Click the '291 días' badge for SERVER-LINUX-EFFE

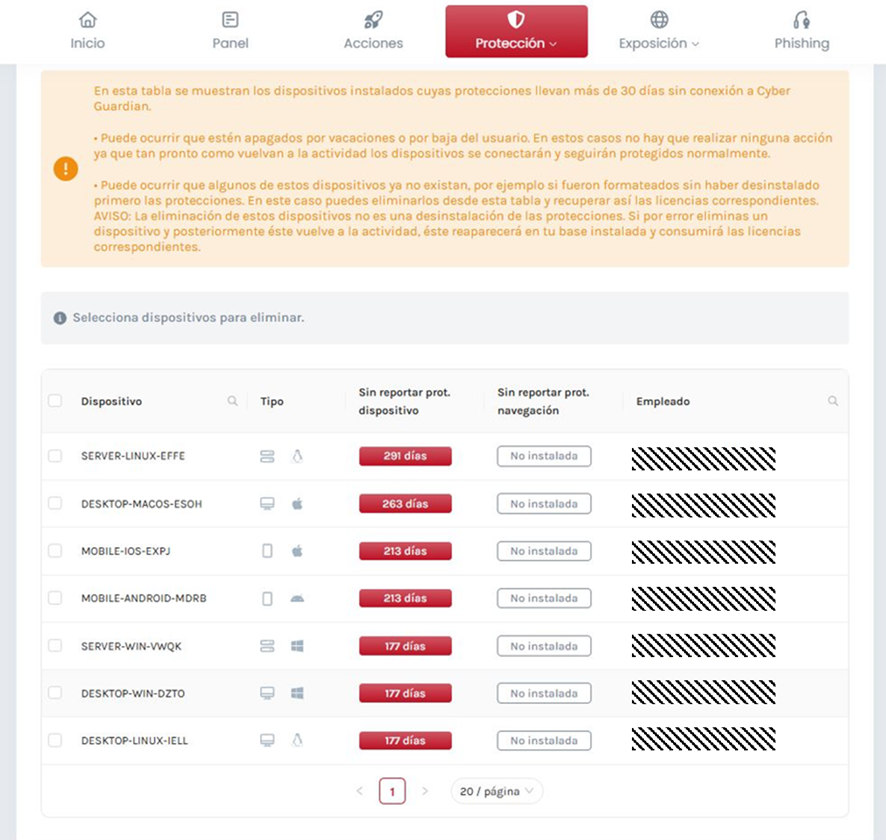[x=404, y=456]
